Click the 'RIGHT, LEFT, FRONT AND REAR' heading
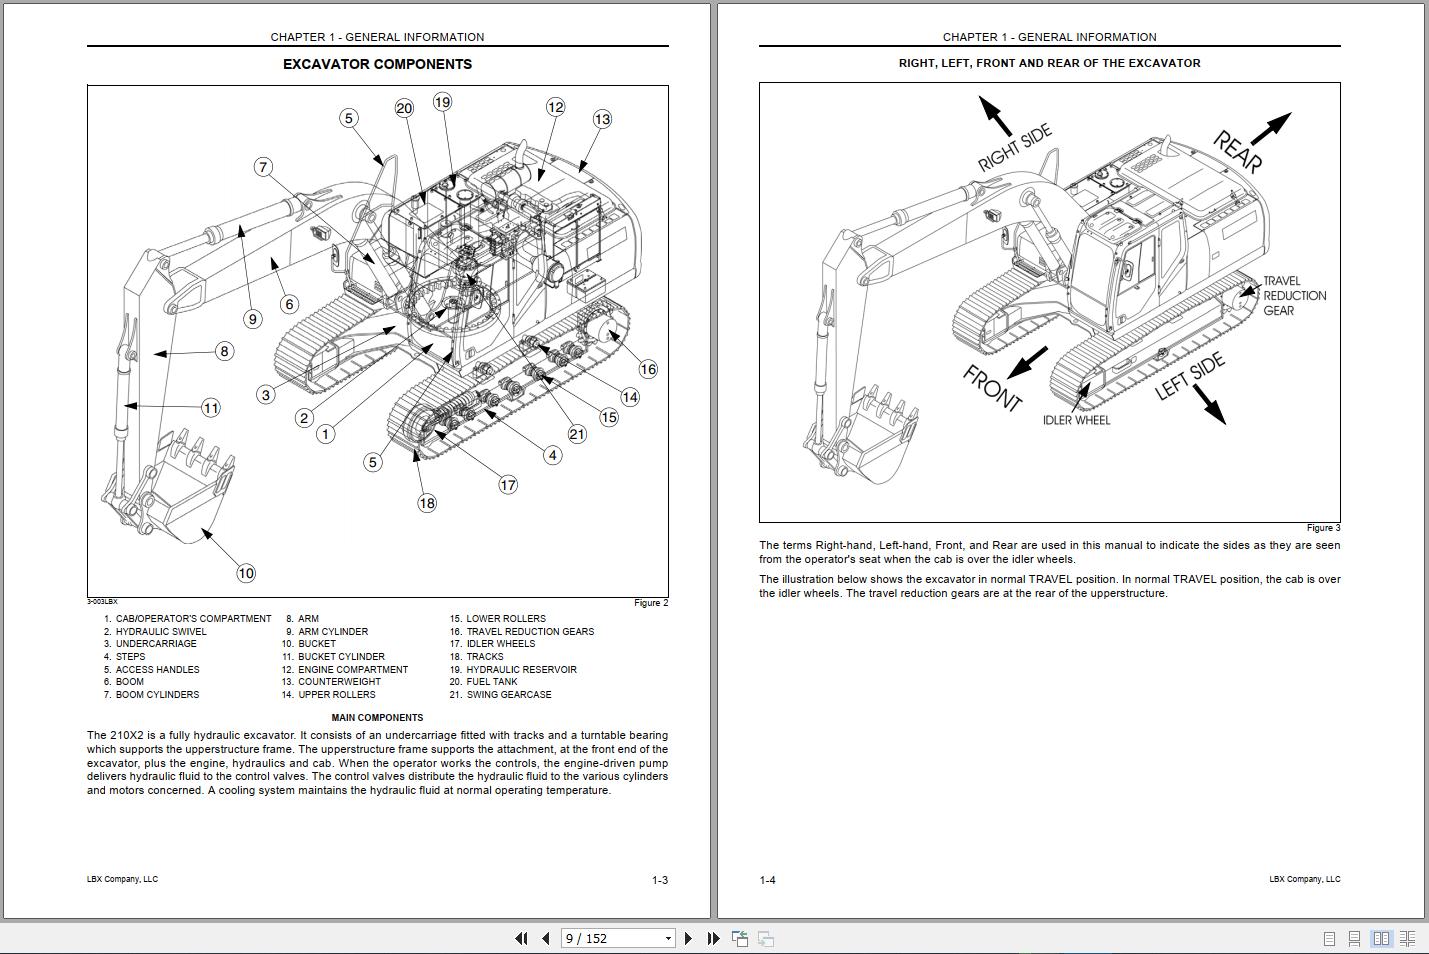 [1049, 63]
